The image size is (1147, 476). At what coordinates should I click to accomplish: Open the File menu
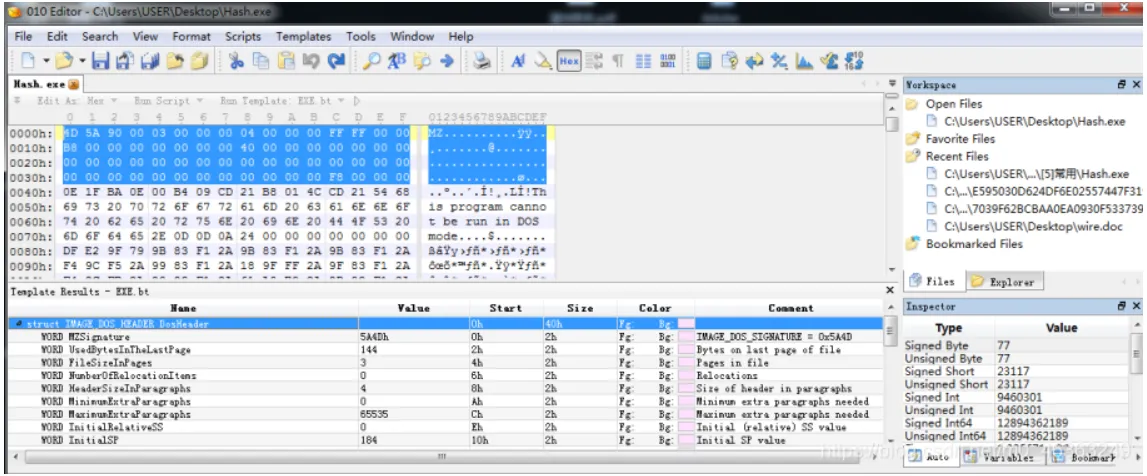[x=23, y=37]
